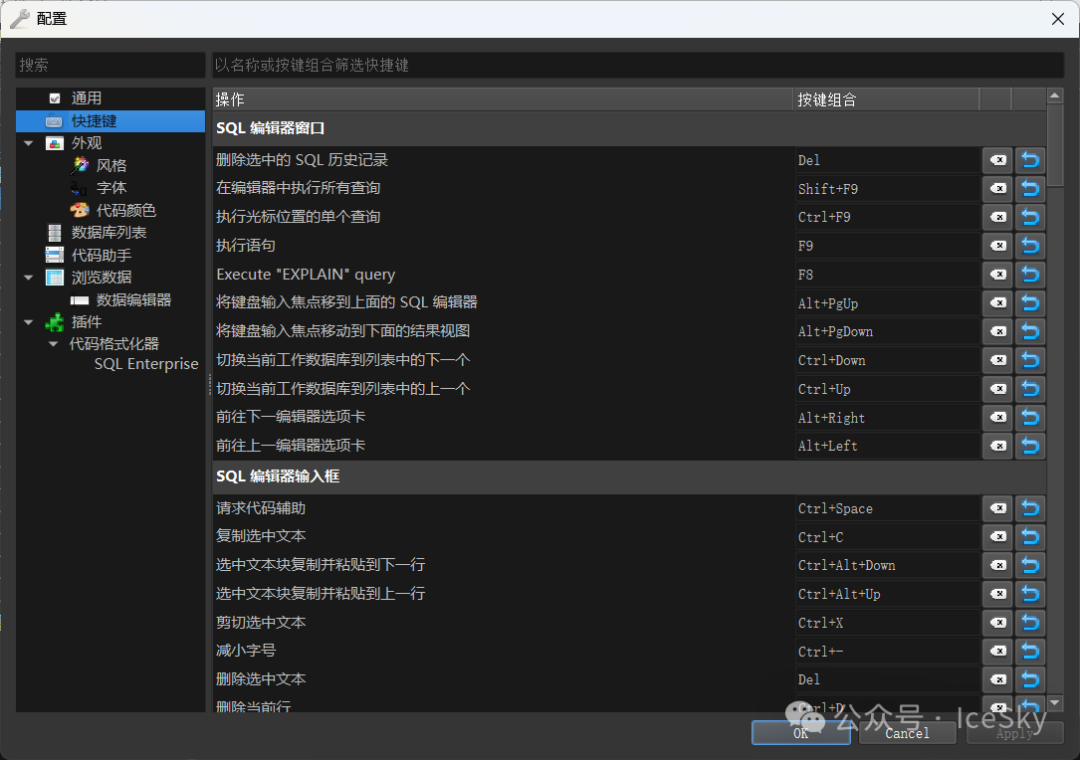Viewport: 1080px width, 760px height.
Task: Clear the Alt+PgUp shortcut binding
Action: [997, 303]
